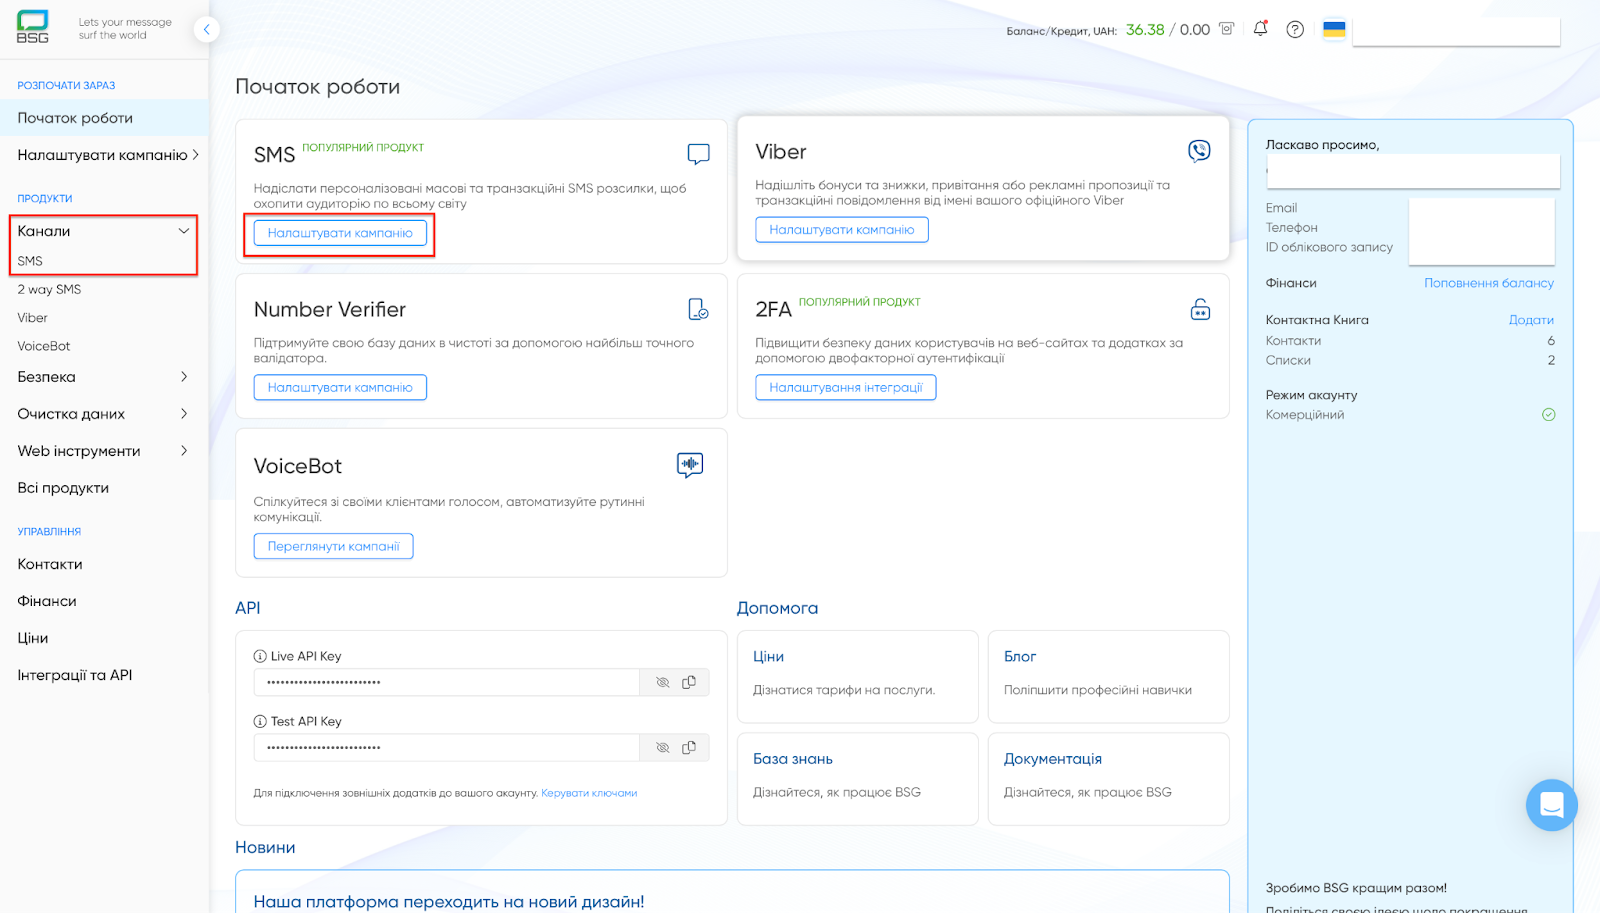Click the balance amount 36.38
The image size is (1600, 913).
(x=1145, y=30)
